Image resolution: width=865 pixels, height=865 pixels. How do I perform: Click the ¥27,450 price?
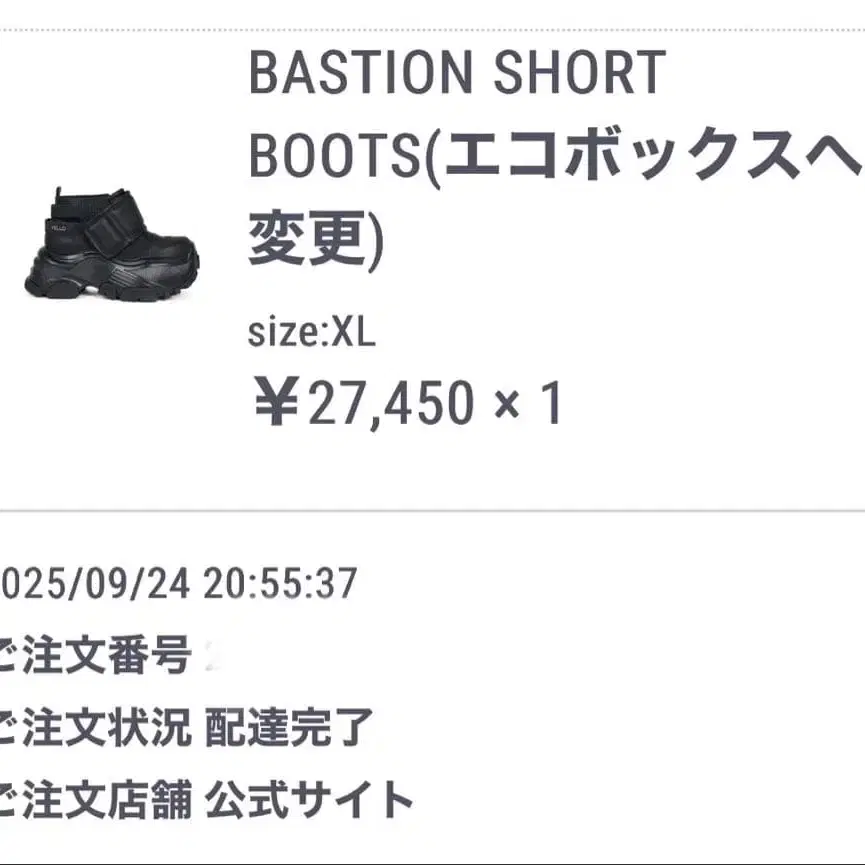click(x=365, y=403)
